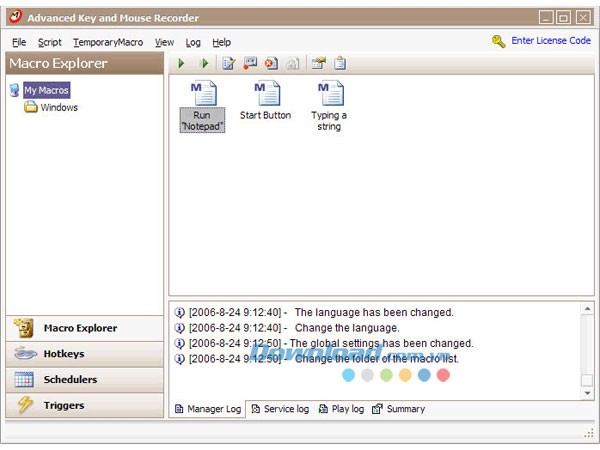
Task: Click log text 'Change the folder of the macro list.'
Action: (x=377, y=359)
